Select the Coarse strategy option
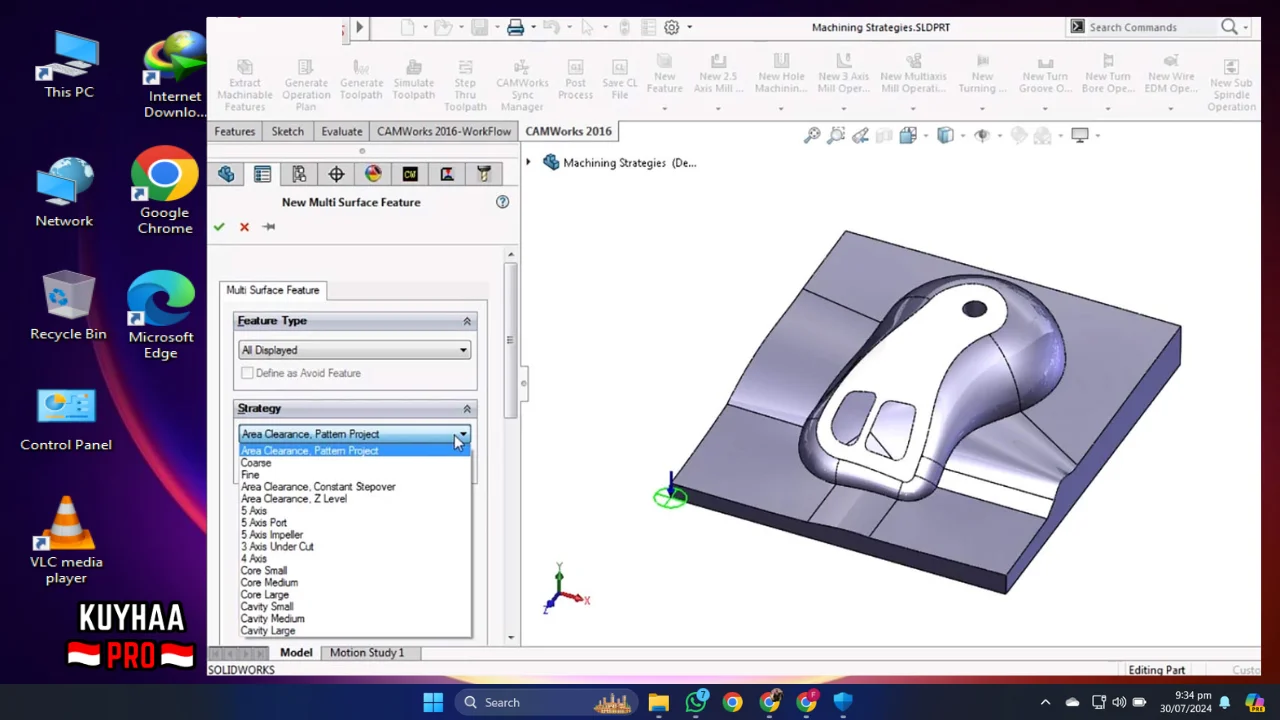Viewport: 1280px width, 720px height. (355, 463)
